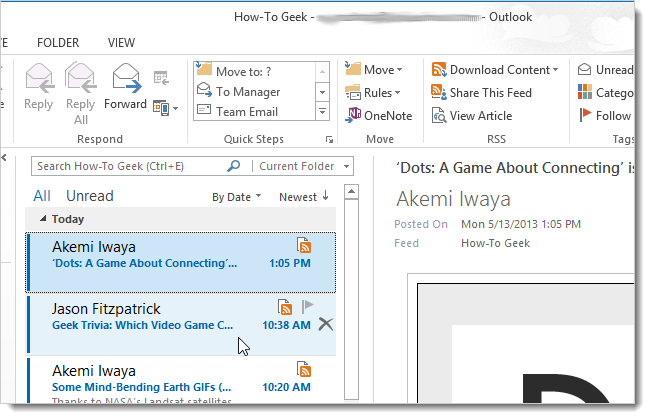The image size is (650, 419).
Task: Click RSS icon on 1:05 PM message
Action: click(x=304, y=245)
